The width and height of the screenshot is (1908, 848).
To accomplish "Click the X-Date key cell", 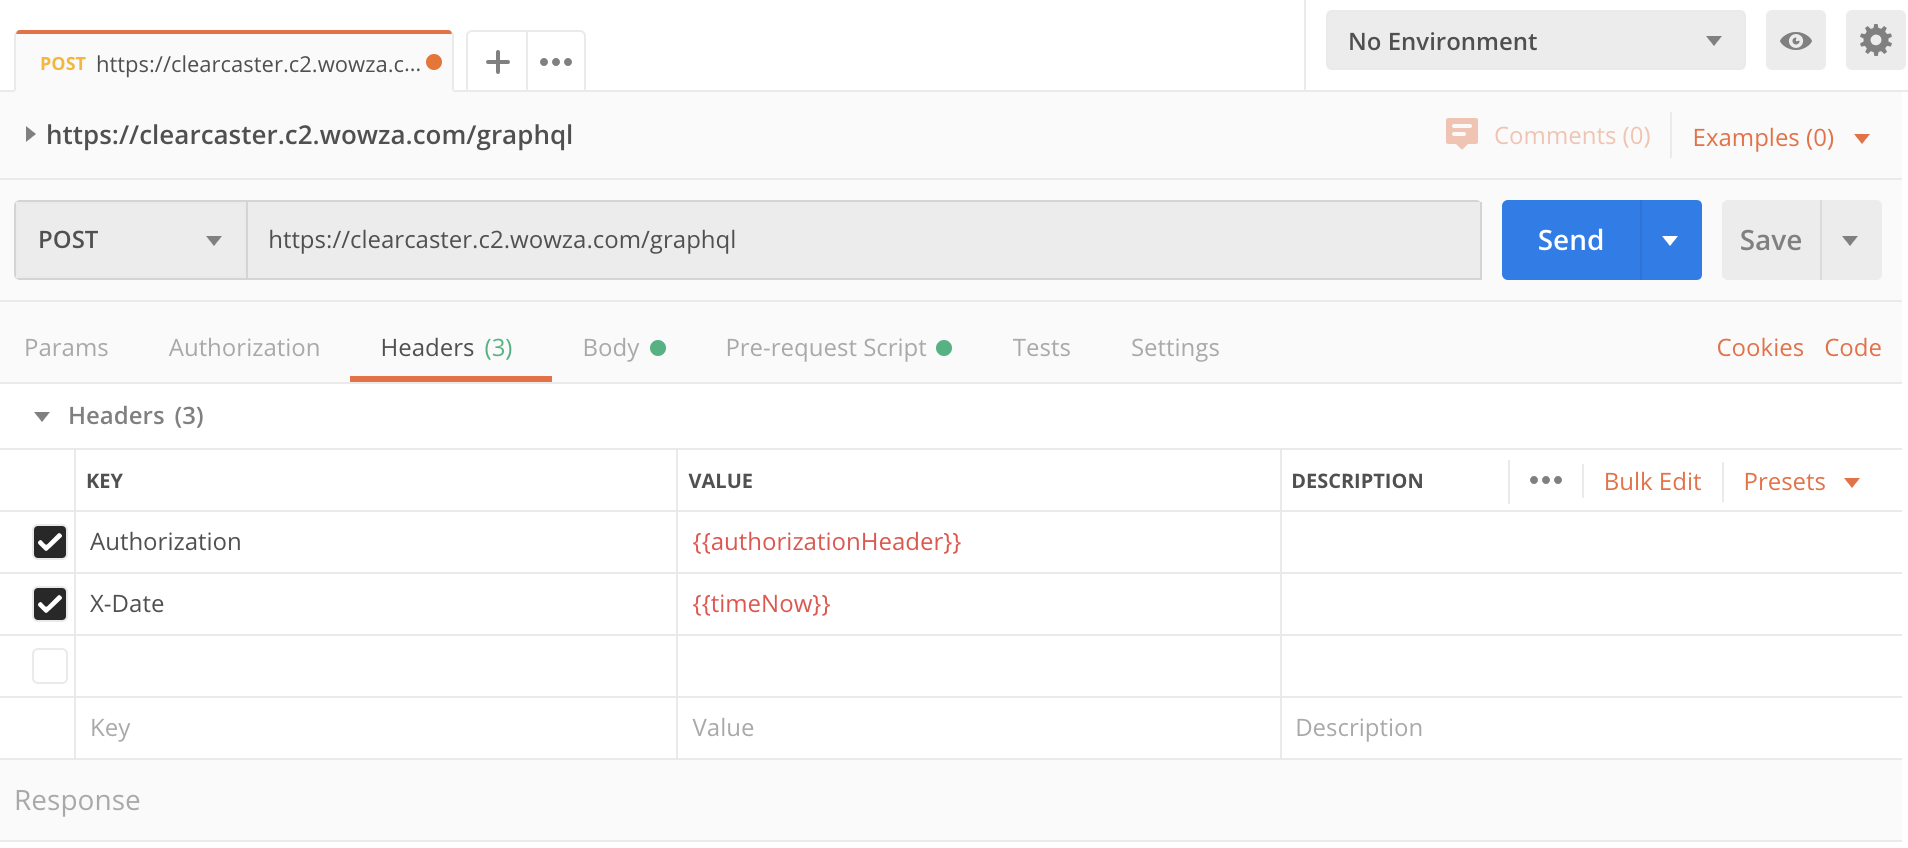I will tap(376, 604).
